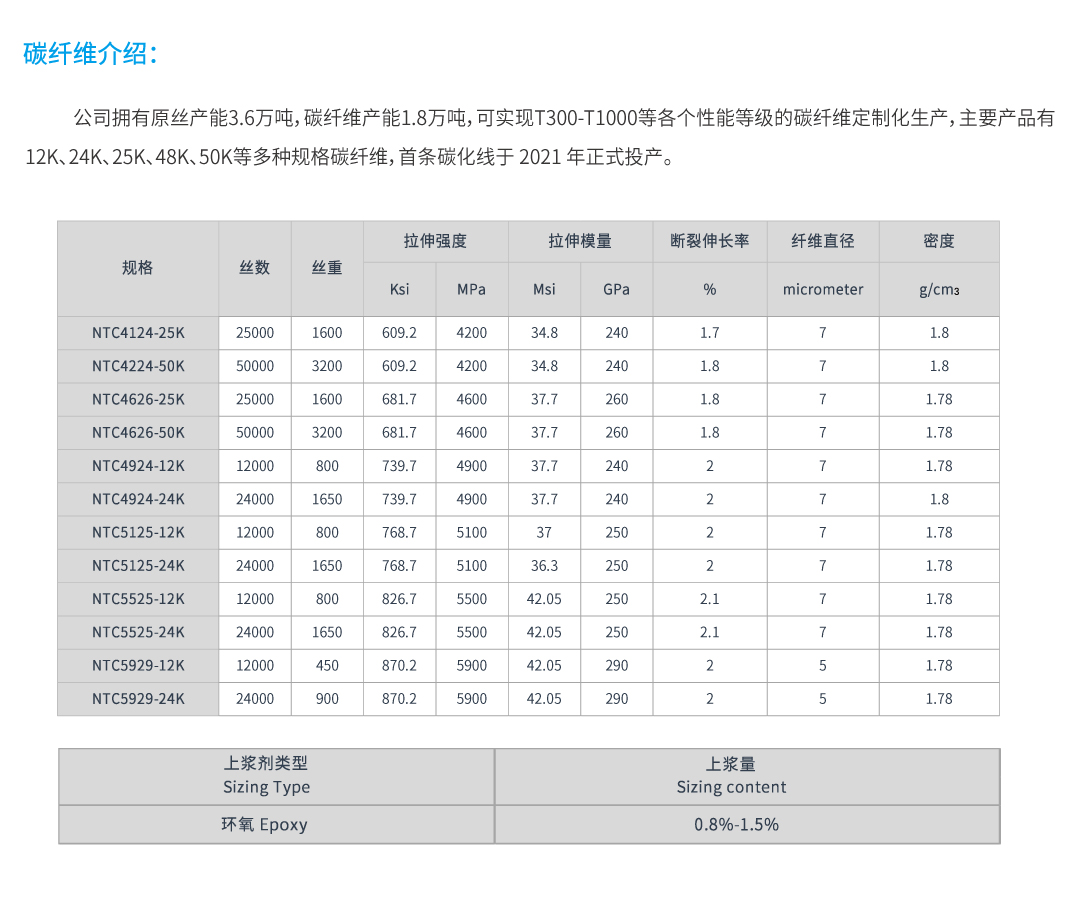This screenshot has height=920, width=1074.
Task: Click the NTC4224-50K row label
Action: [x=138, y=366]
